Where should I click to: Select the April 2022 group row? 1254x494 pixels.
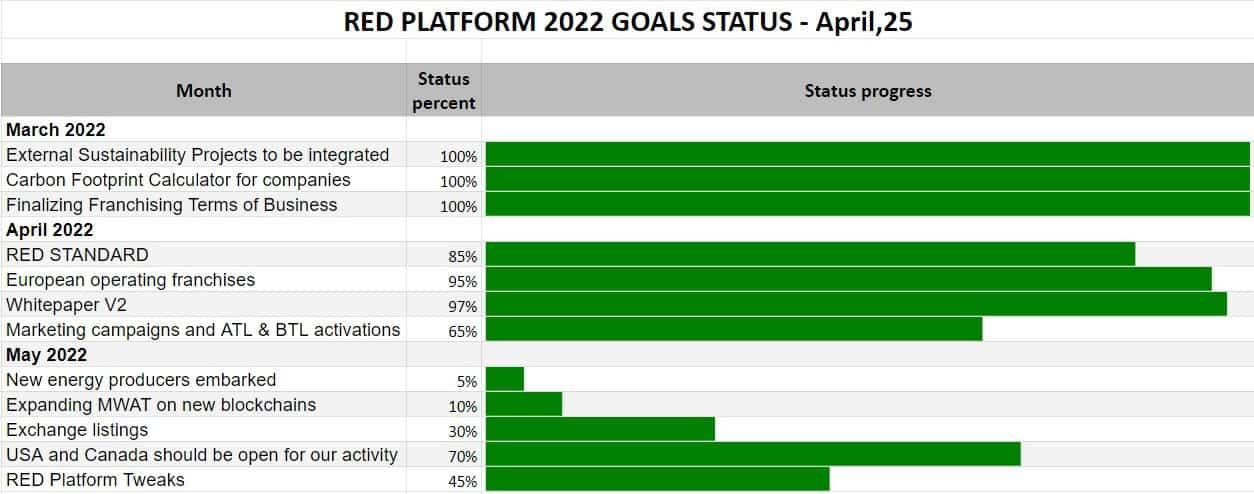pyautogui.click(x=50, y=229)
